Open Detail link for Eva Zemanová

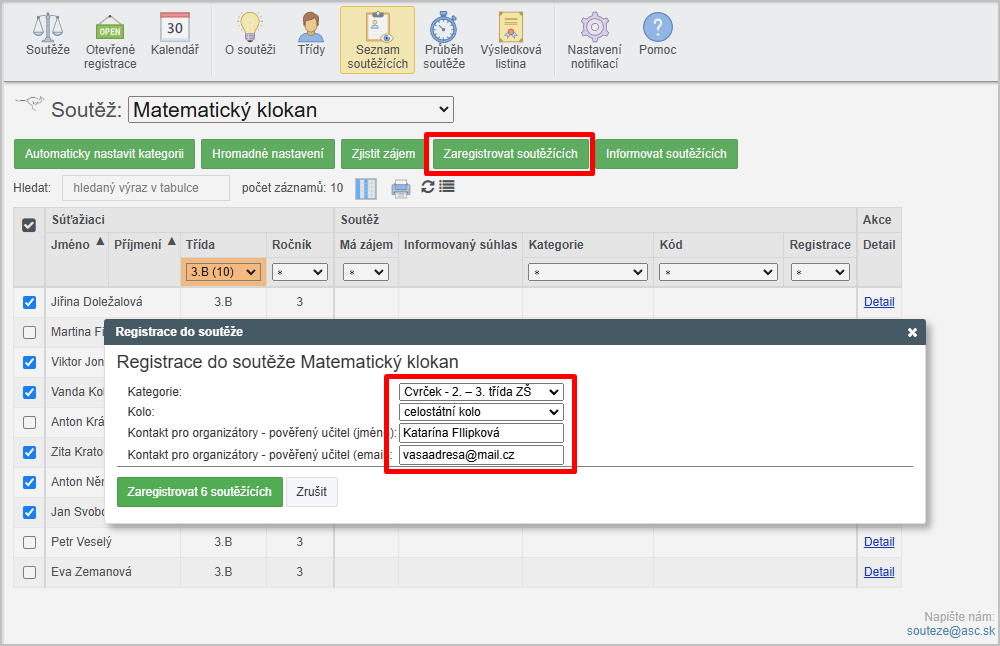pos(879,572)
